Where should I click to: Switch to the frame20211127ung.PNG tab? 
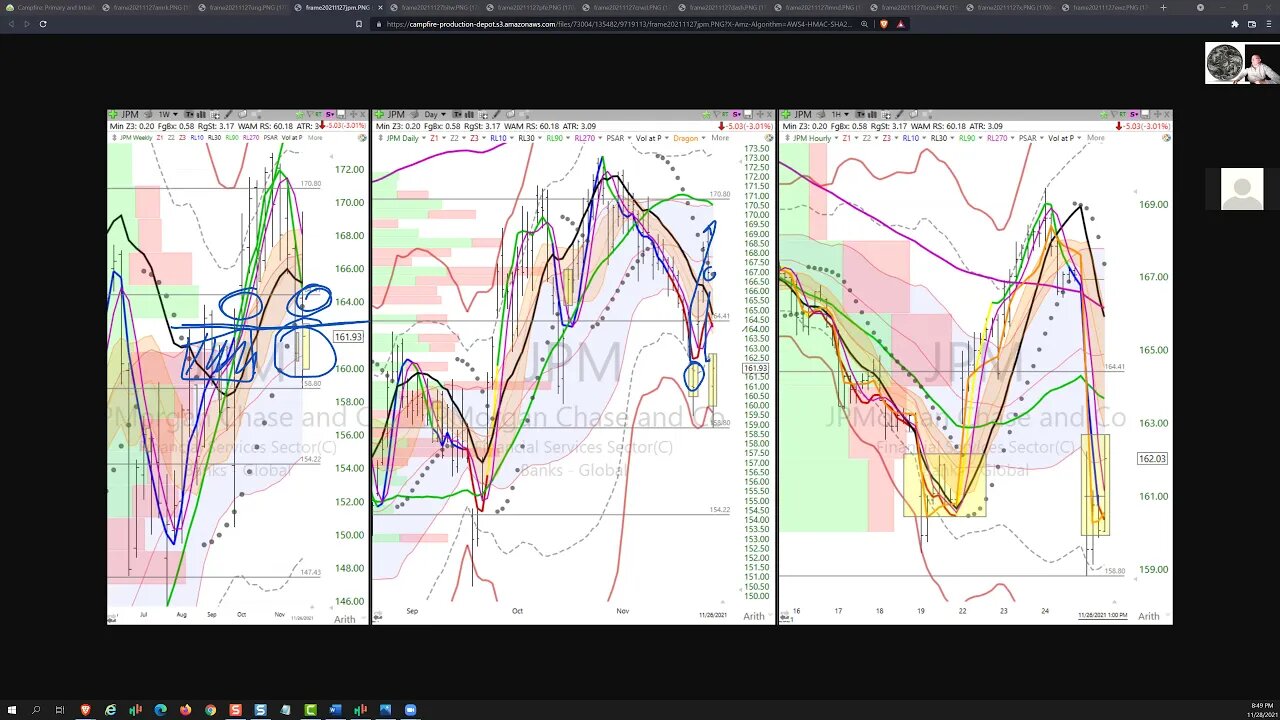point(241,7)
